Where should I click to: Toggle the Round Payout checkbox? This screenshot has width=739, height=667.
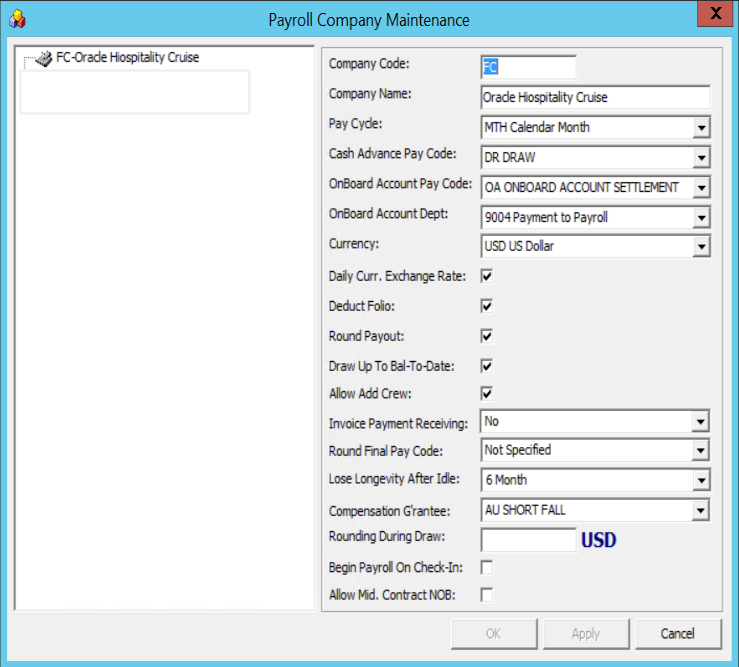[487, 336]
